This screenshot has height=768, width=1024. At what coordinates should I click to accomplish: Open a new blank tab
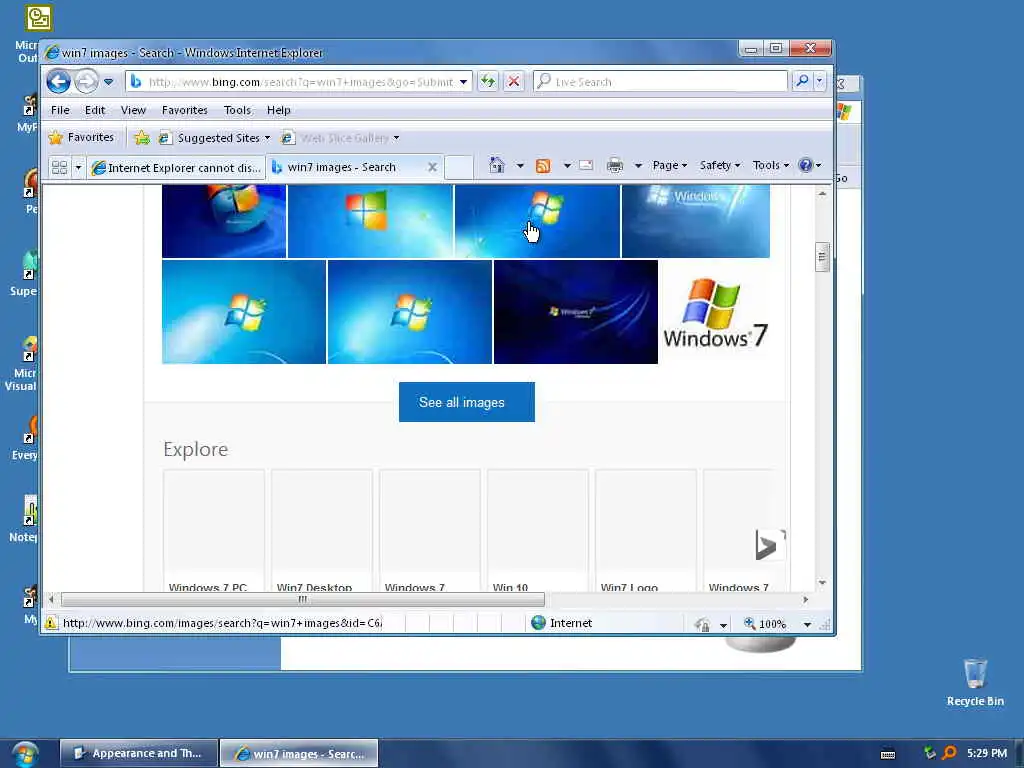tap(458, 167)
